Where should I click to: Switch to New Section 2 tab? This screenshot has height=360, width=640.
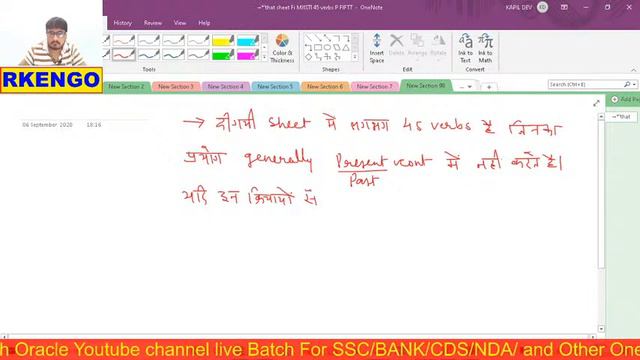pyautogui.click(x=127, y=87)
